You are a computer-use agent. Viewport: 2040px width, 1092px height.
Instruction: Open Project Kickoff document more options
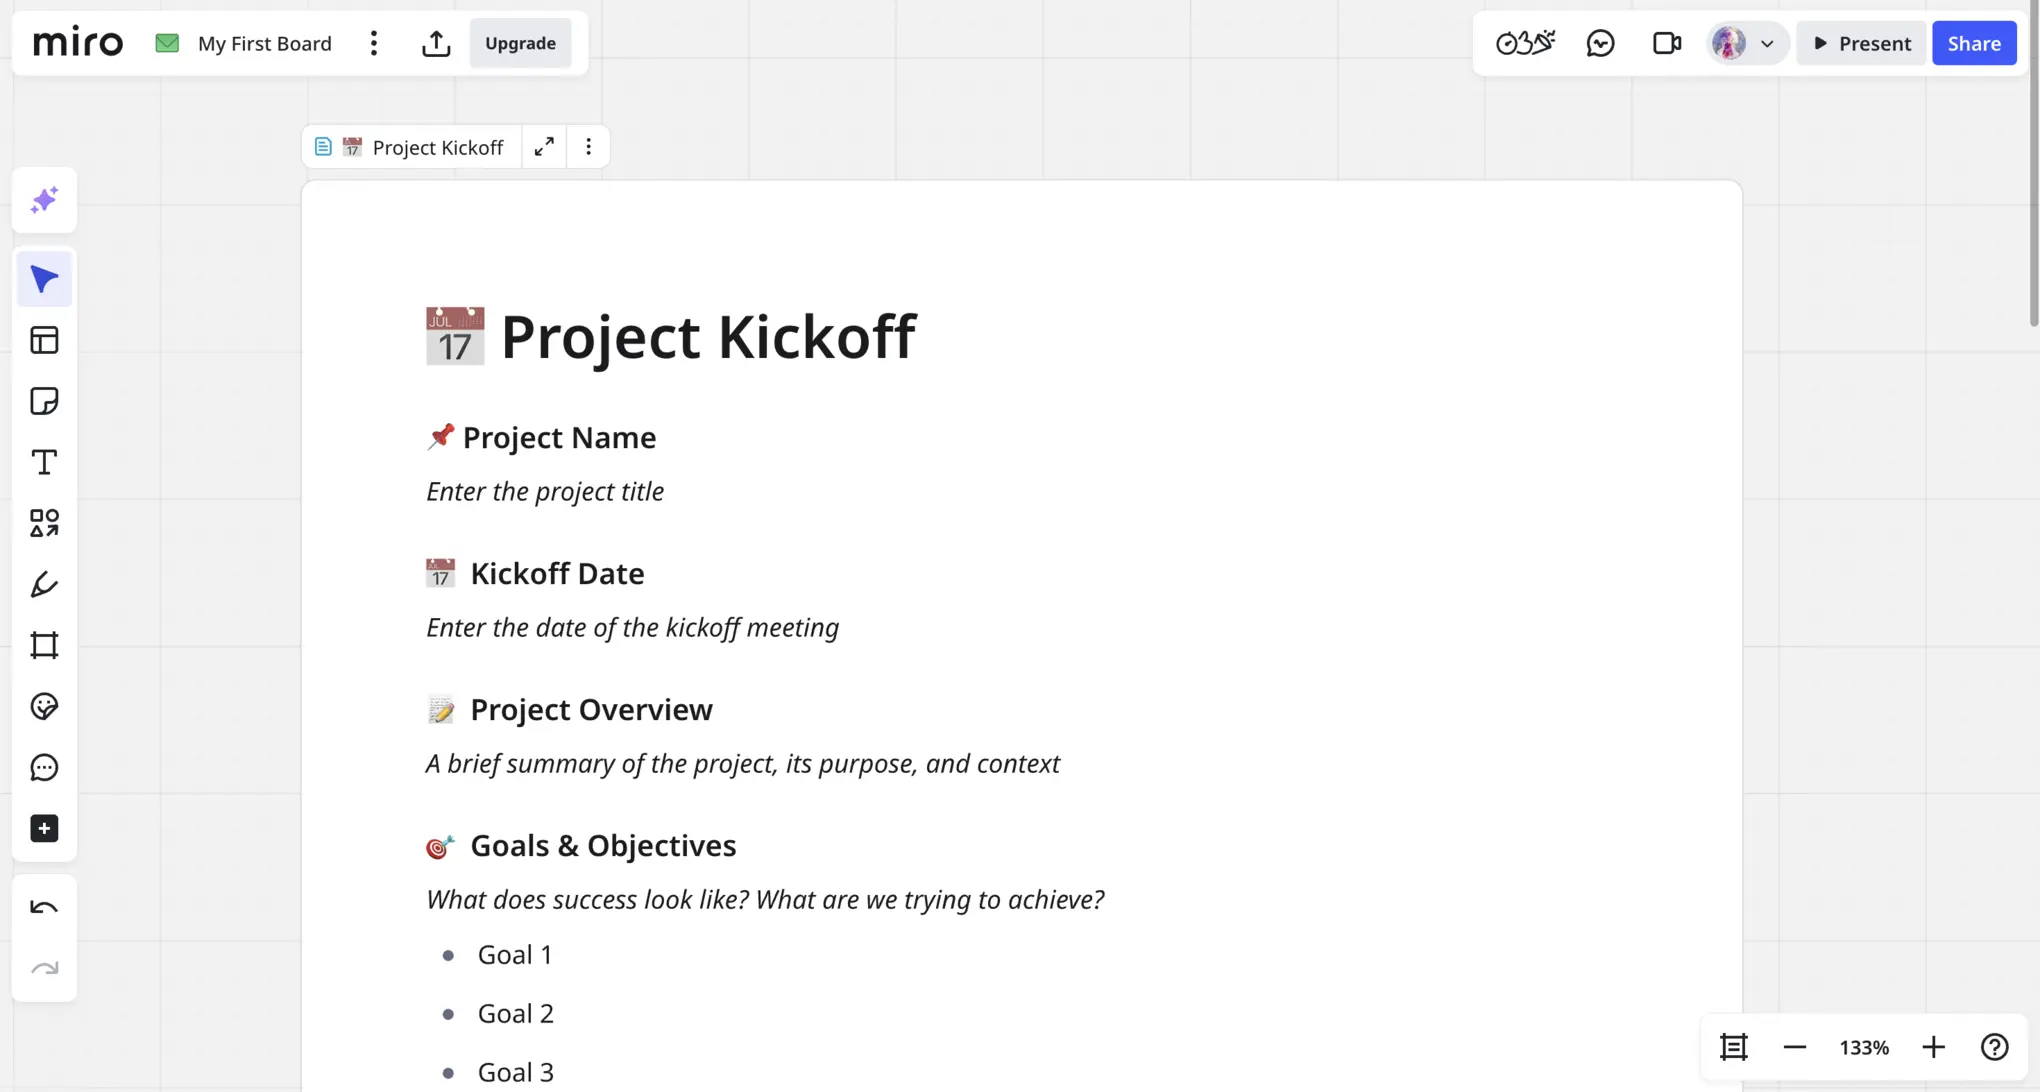pyautogui.click(x=588, y=147)
